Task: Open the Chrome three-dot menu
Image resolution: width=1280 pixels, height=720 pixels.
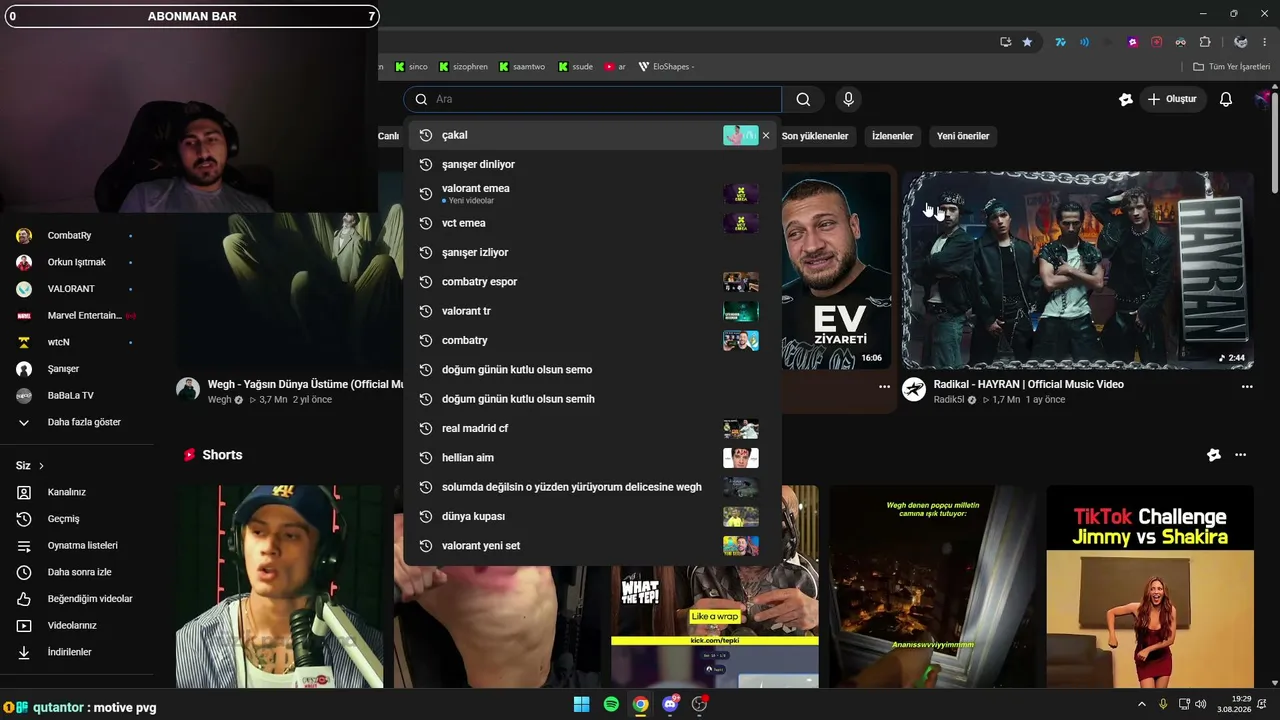Action: point(1265,42)
